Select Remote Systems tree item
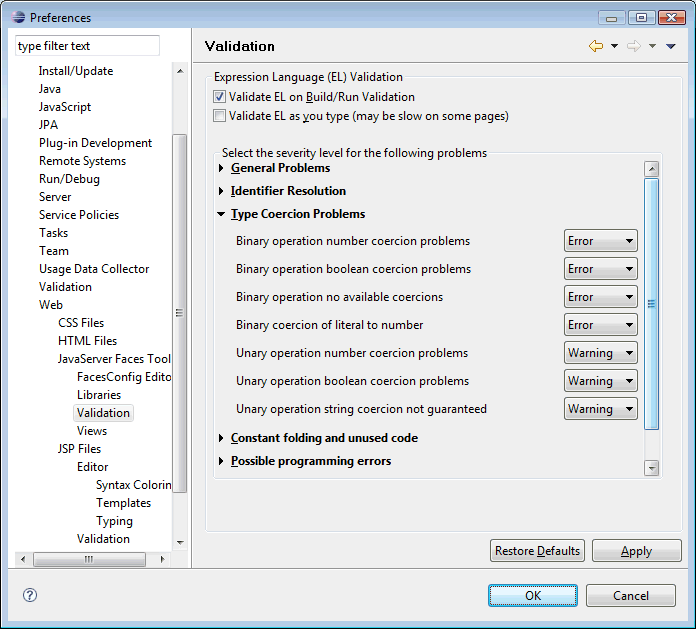696x629 pixels. pos(83,161)
